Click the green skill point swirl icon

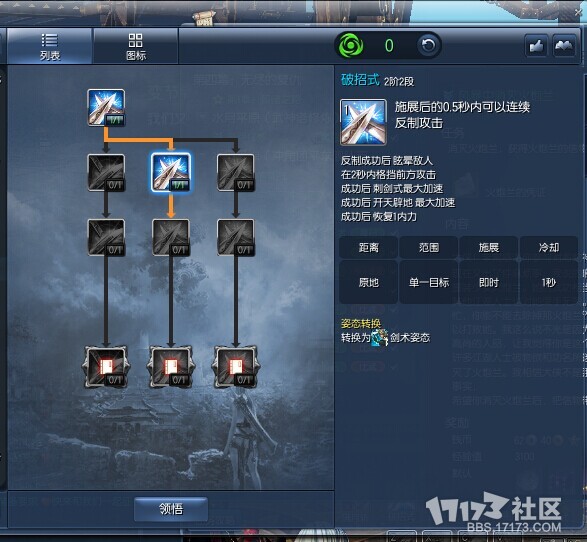pyautogui.click(x=351, y=45)
